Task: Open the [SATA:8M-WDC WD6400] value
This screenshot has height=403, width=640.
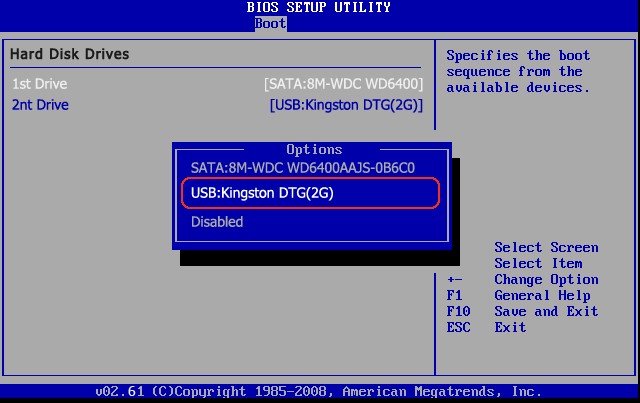Action: click(x=344, y=84)
